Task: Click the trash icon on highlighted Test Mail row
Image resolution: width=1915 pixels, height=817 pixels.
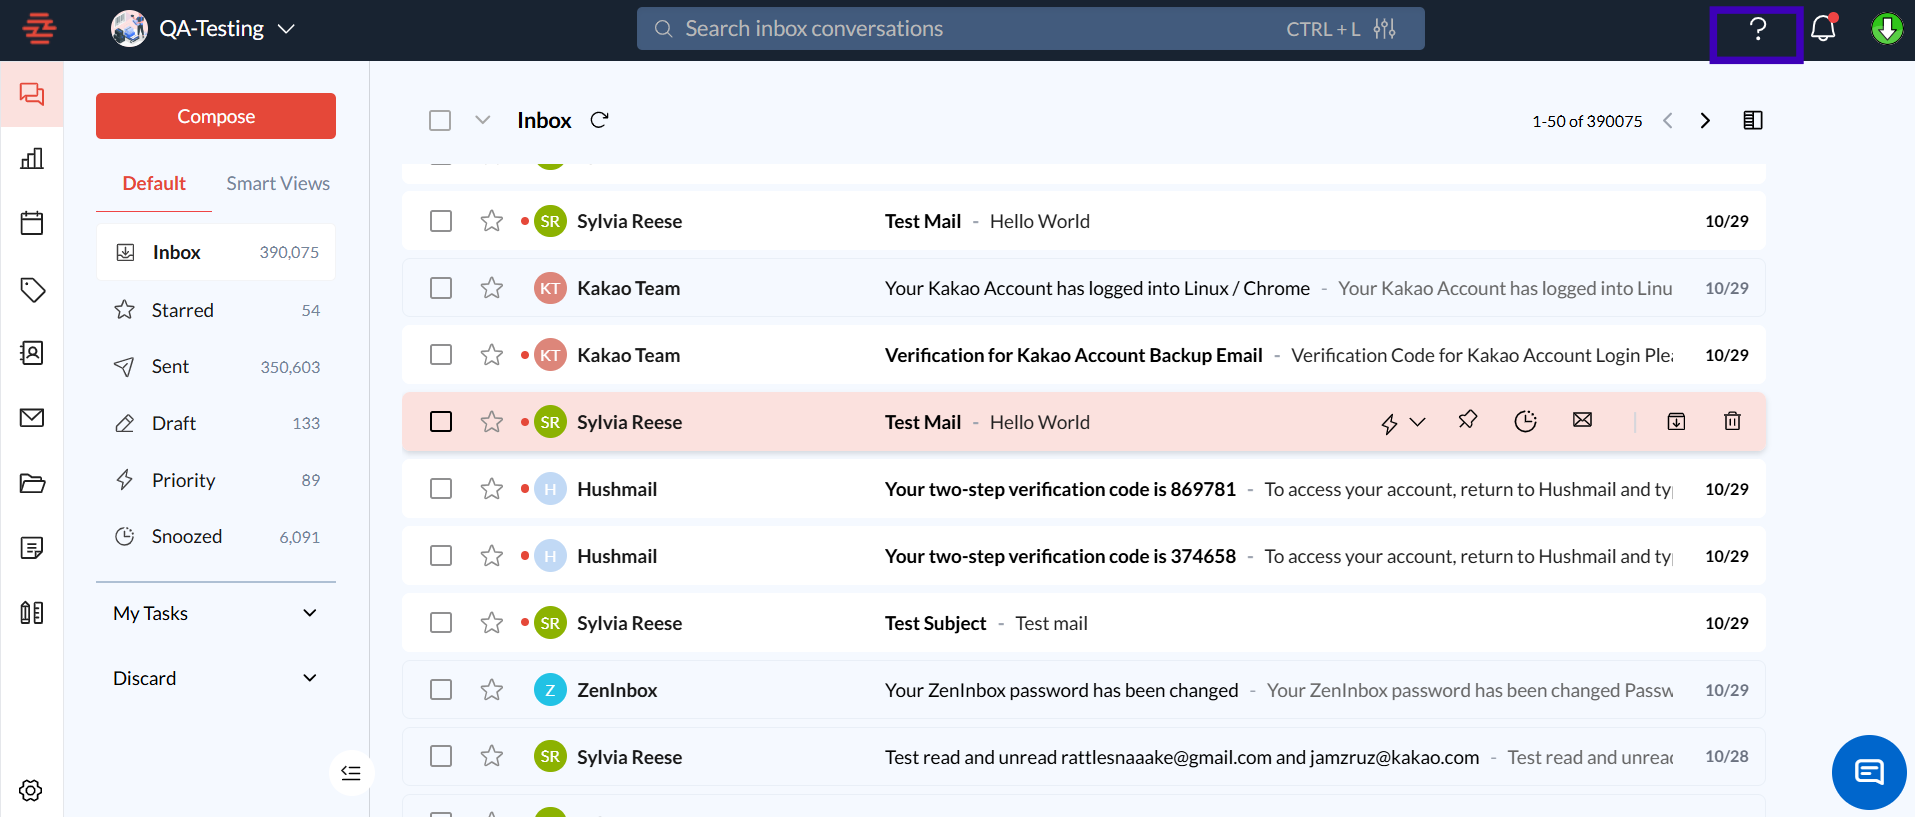Action: (x=1732, y=422)
